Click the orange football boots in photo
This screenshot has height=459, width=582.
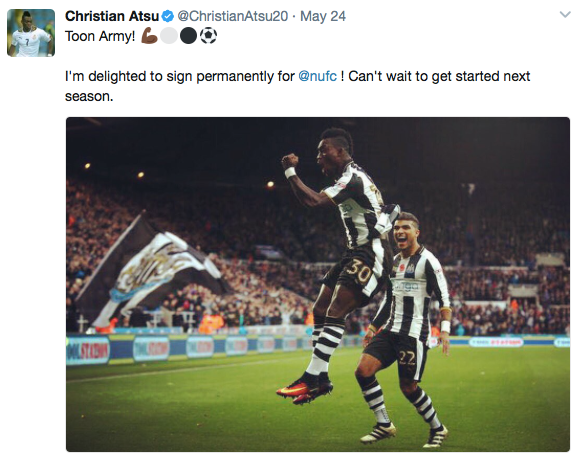click(304, 390)
